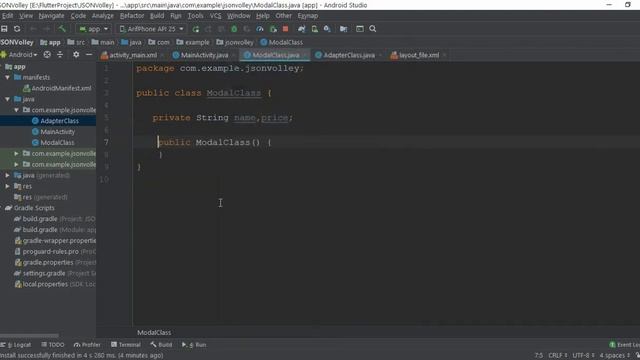Image resolution: width=640 pixels, height=360 pixels.
Task: Select MainActivity in project tree
Action: (x=58, y=132)
